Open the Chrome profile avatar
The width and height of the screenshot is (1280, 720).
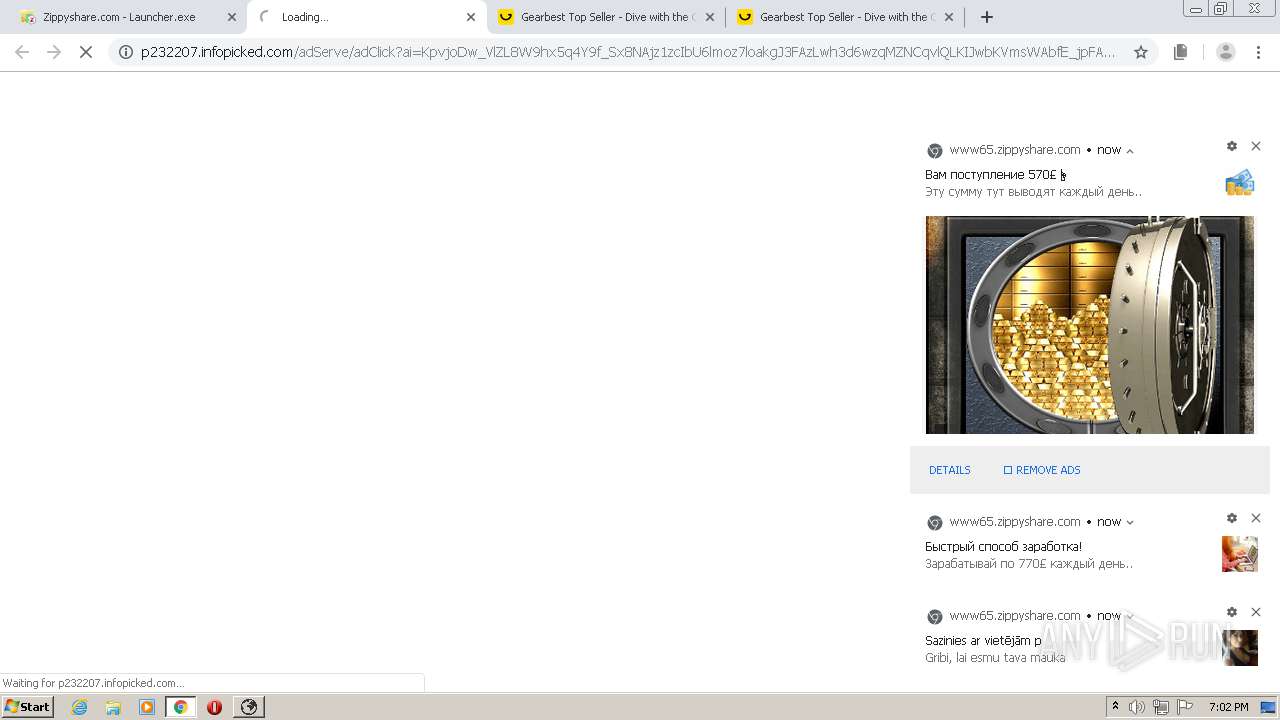[1226, 52]
